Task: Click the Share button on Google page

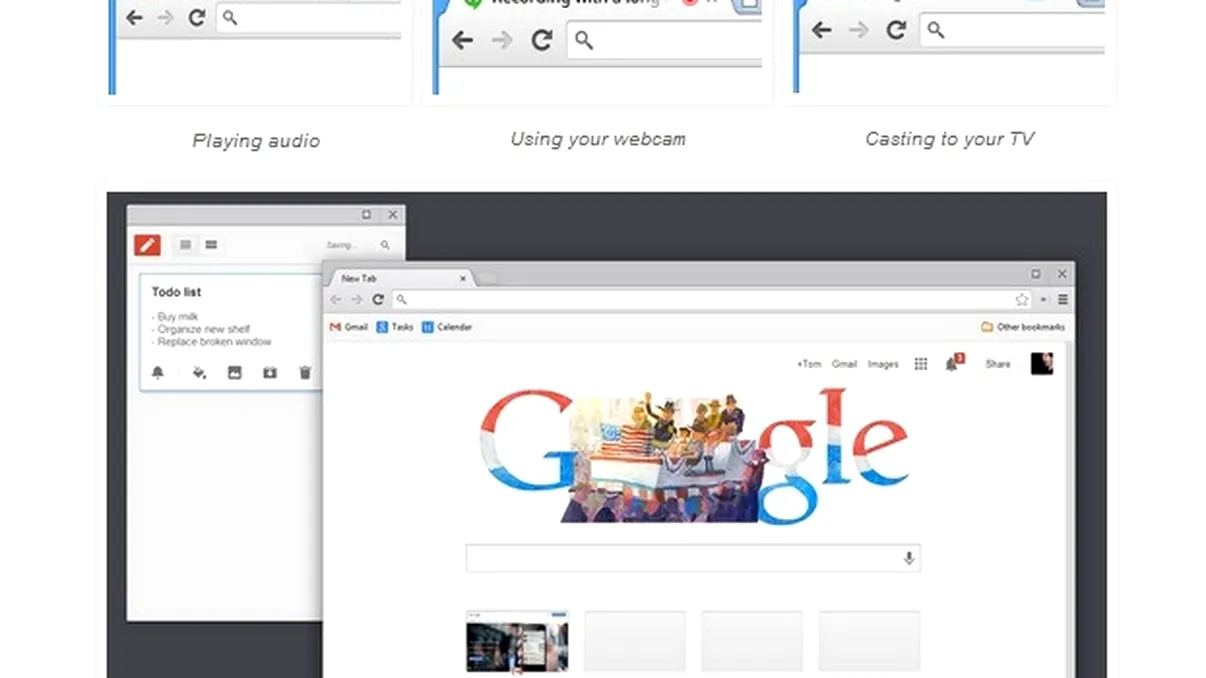Action: (x=998, y=364)
